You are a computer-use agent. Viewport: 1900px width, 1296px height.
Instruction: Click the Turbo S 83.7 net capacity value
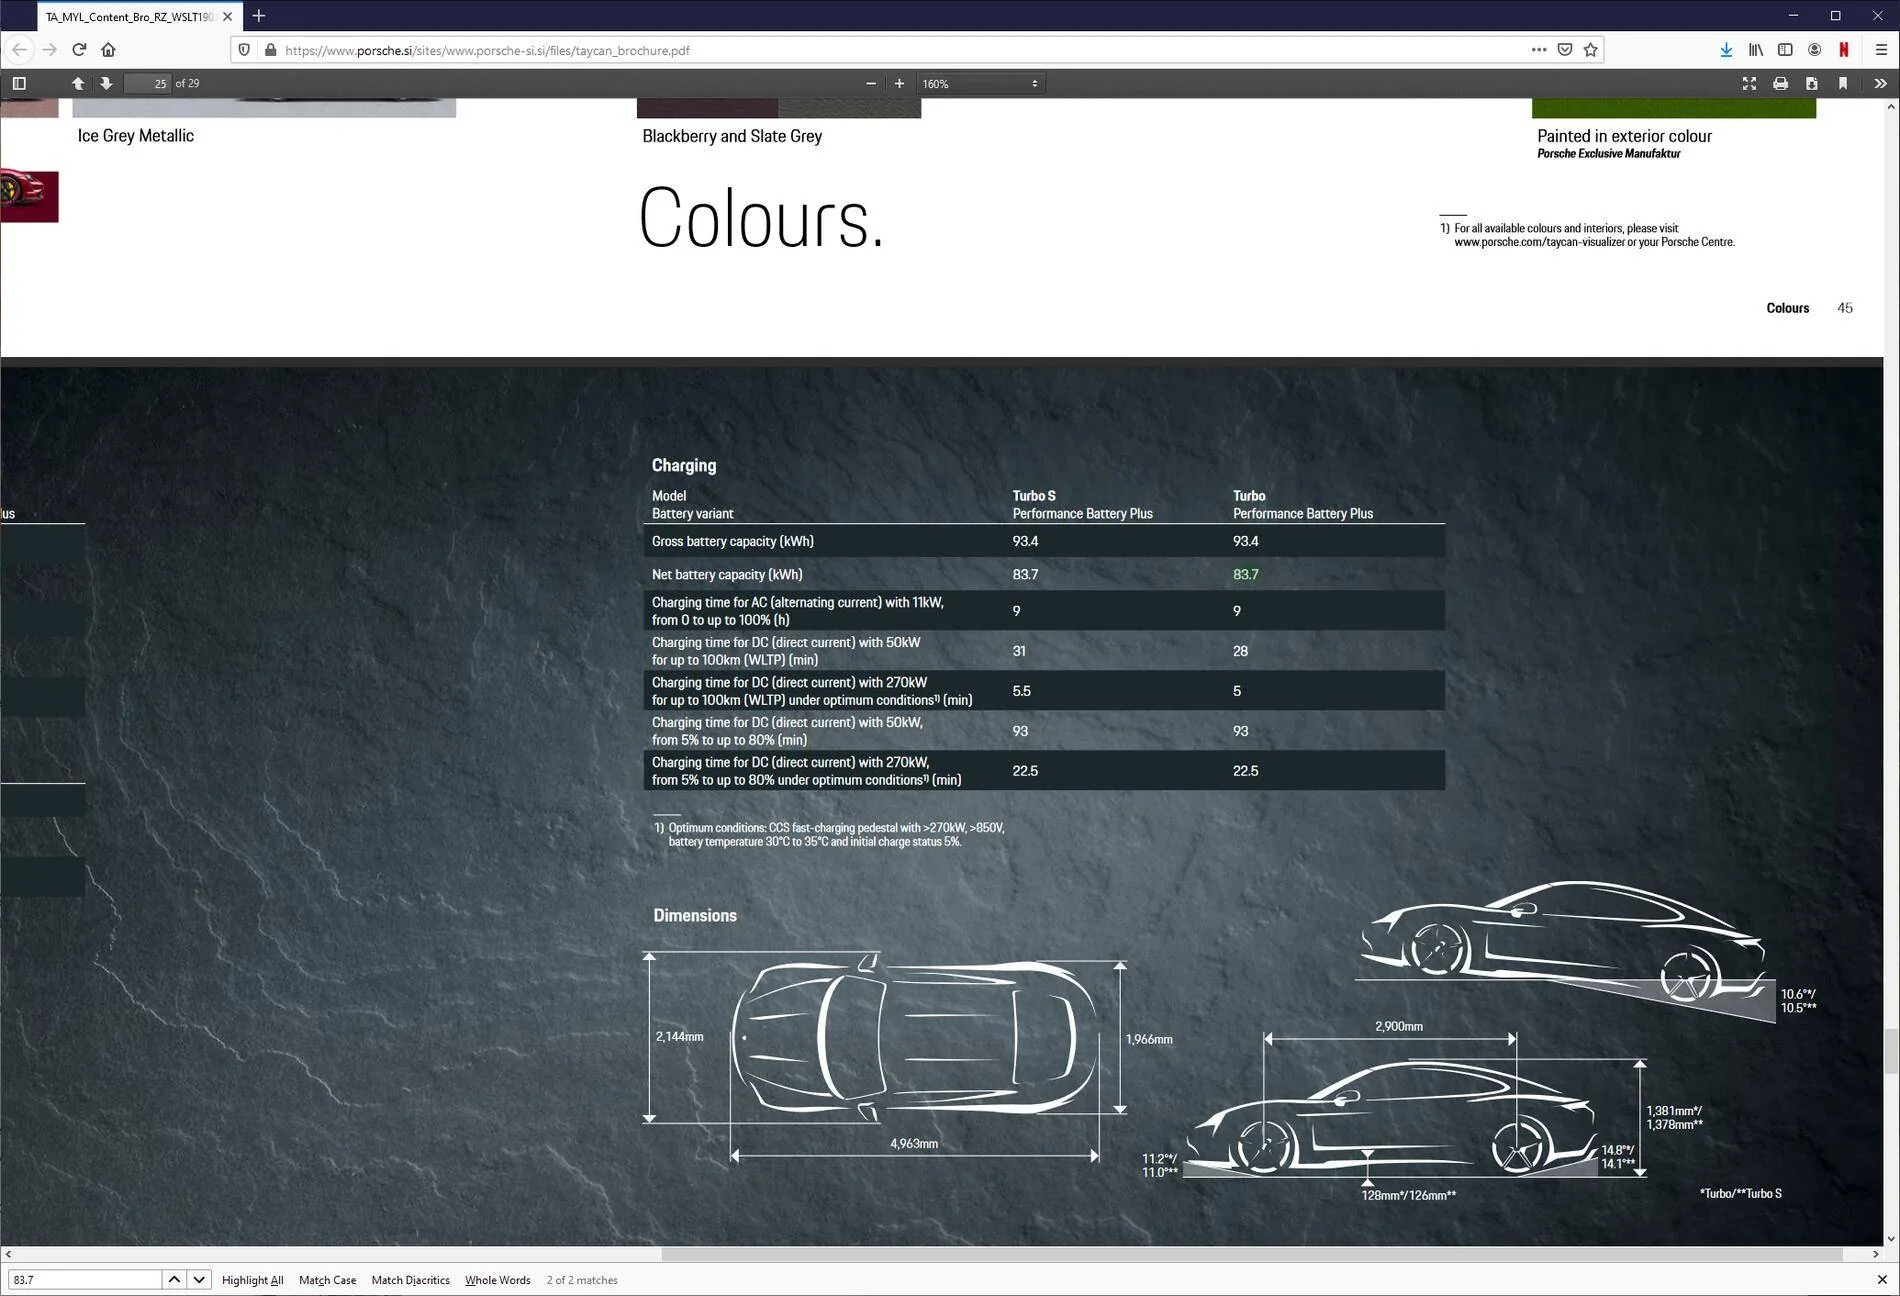coord(1025,574)
